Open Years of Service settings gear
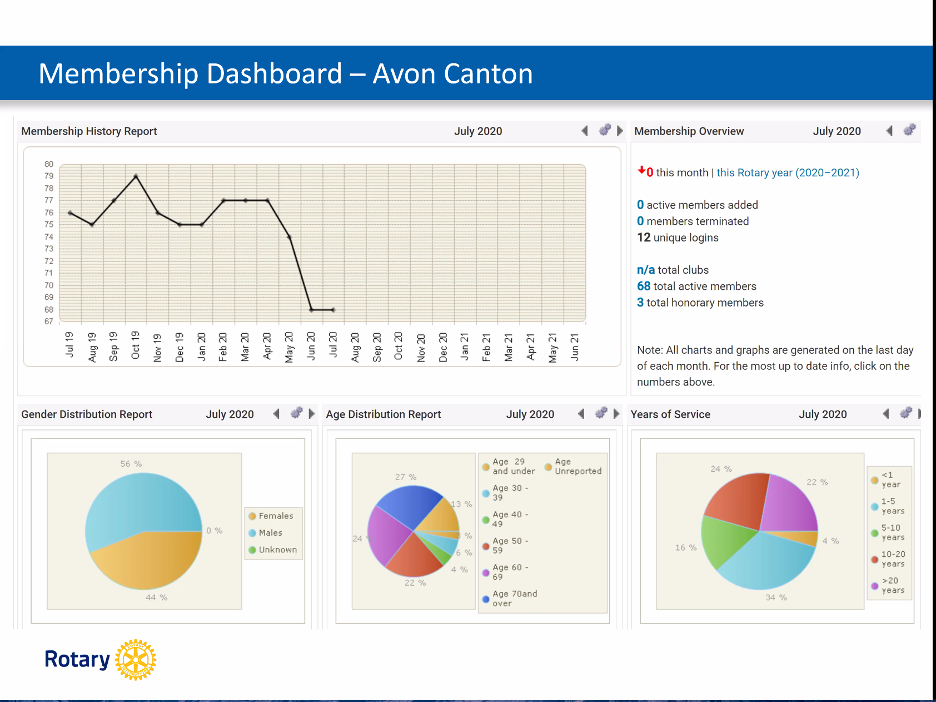The image size is (936, 702). point(905,414)
